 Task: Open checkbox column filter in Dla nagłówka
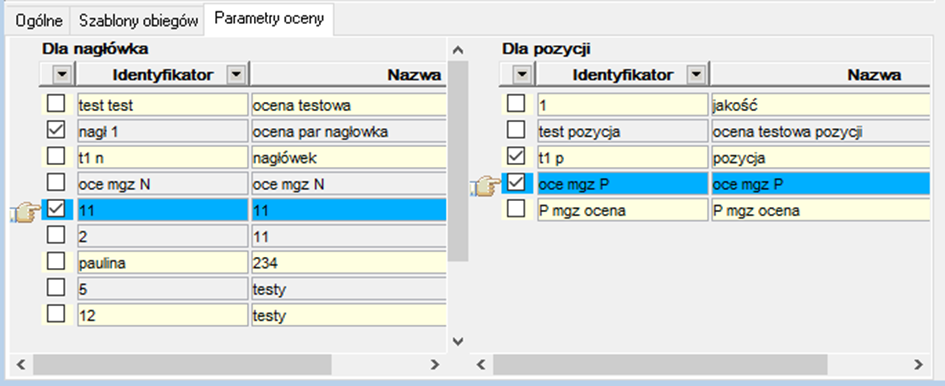click(62, 75)
